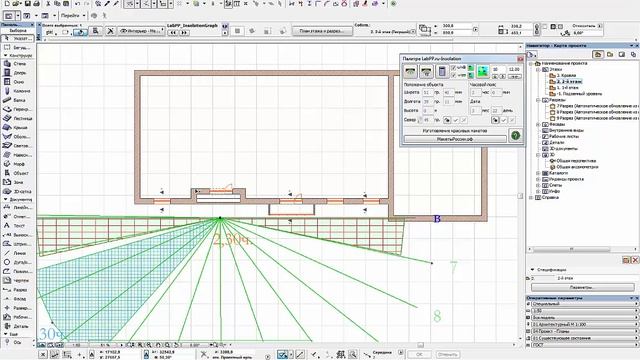Select the Лестница (Stair) tool

pyautogui.click(x=16, y=118)
